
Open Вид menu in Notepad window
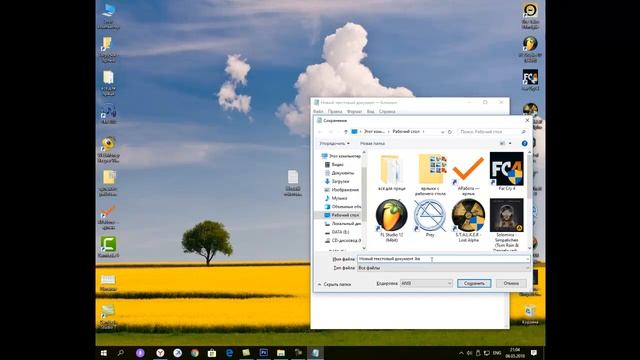click(x=370, y=111)
